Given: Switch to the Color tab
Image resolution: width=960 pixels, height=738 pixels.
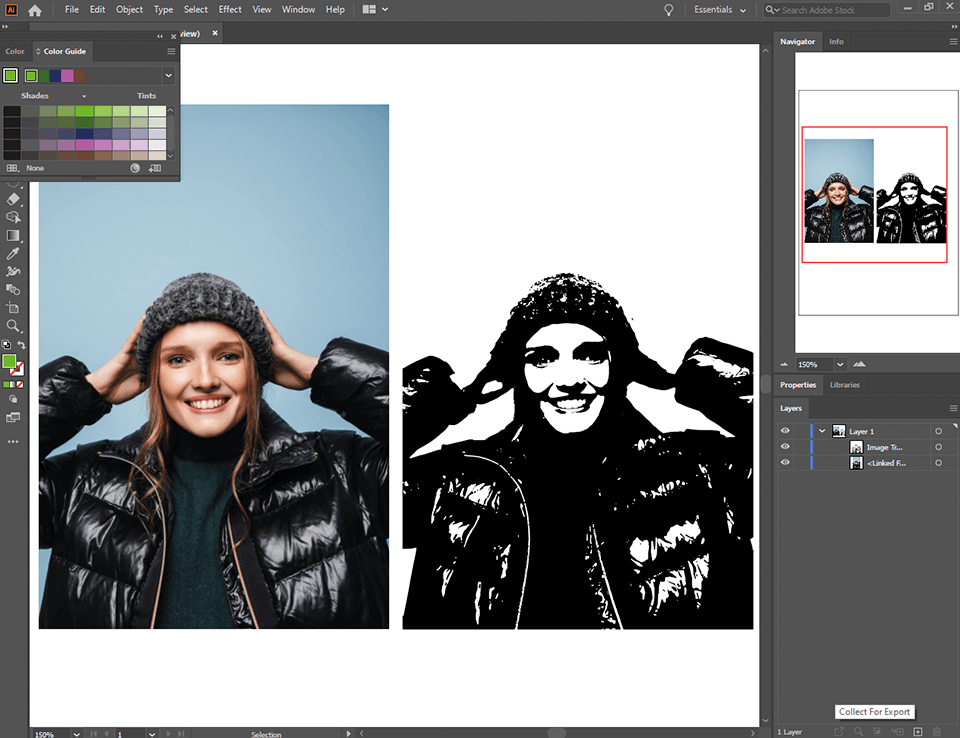Looking at the screenshot, I should click(x=15, y=51).
